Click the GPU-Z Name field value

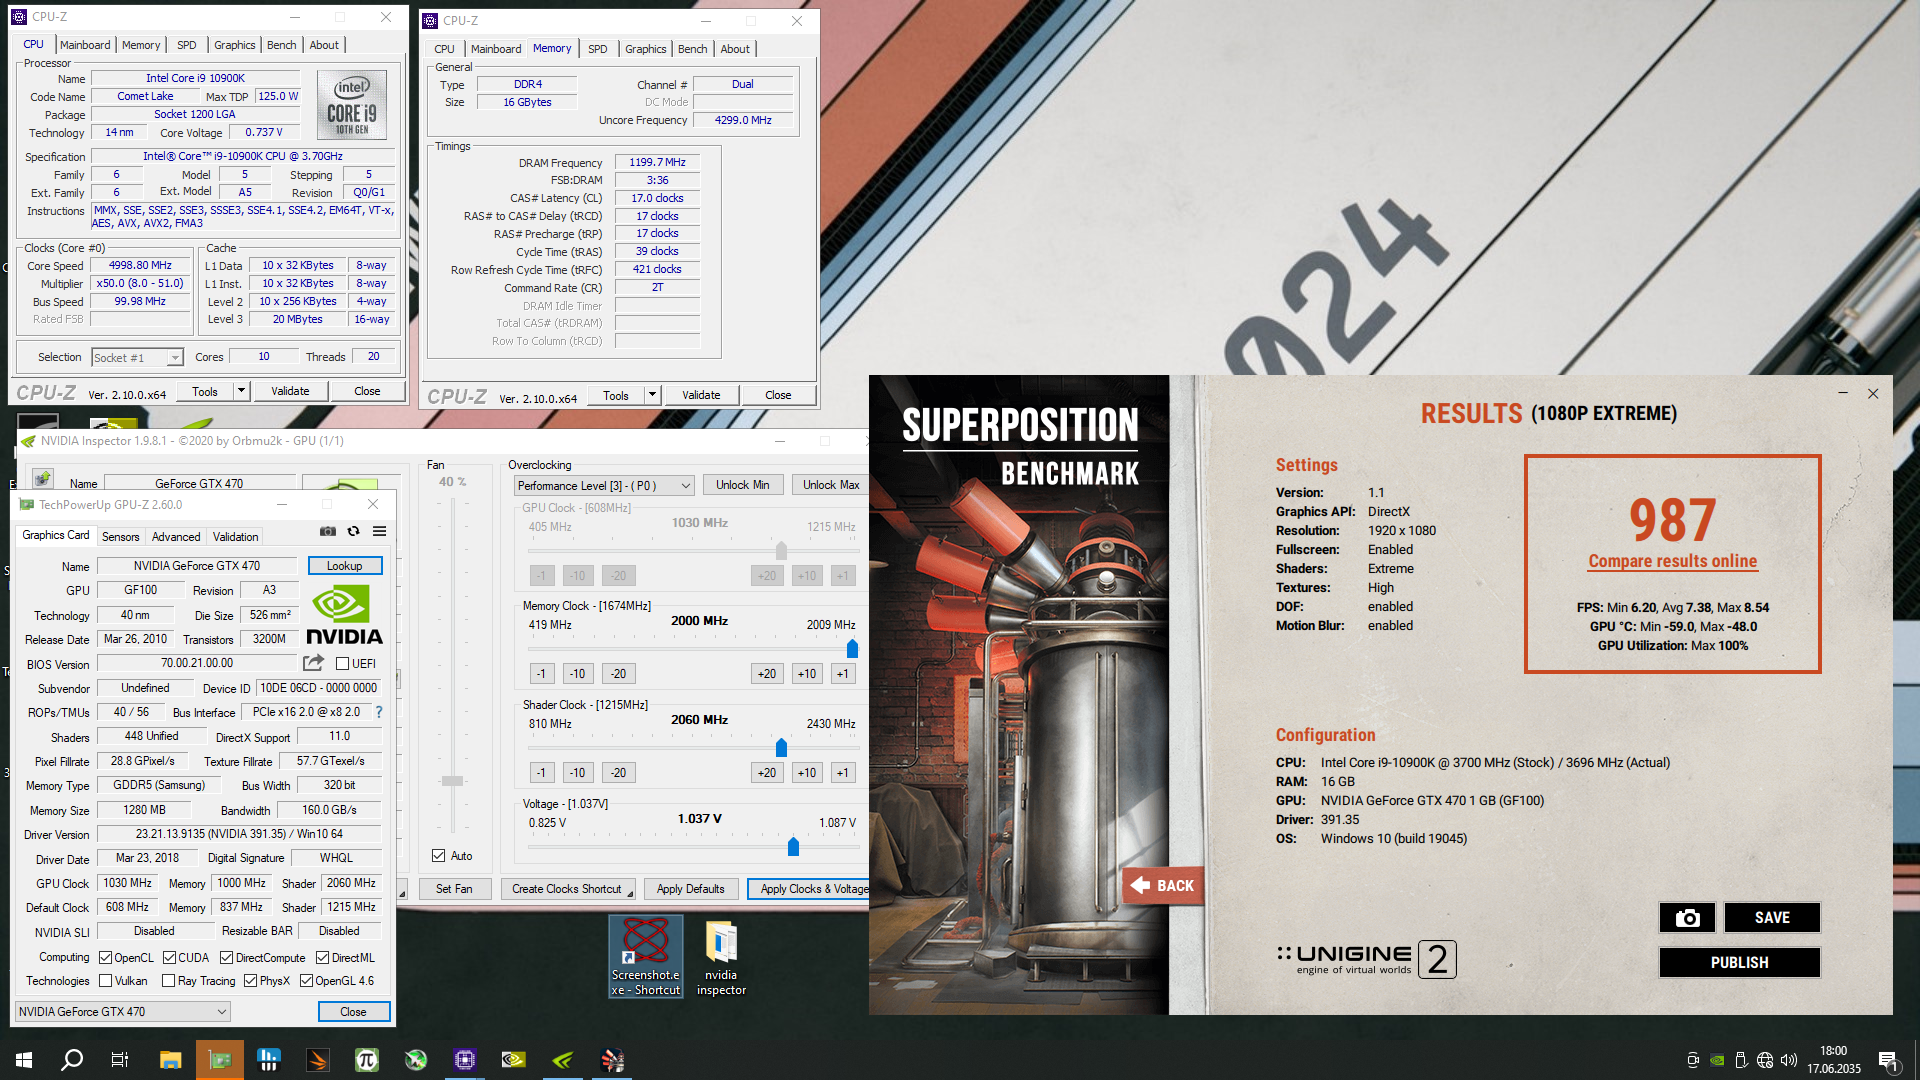tap(196, 565)
